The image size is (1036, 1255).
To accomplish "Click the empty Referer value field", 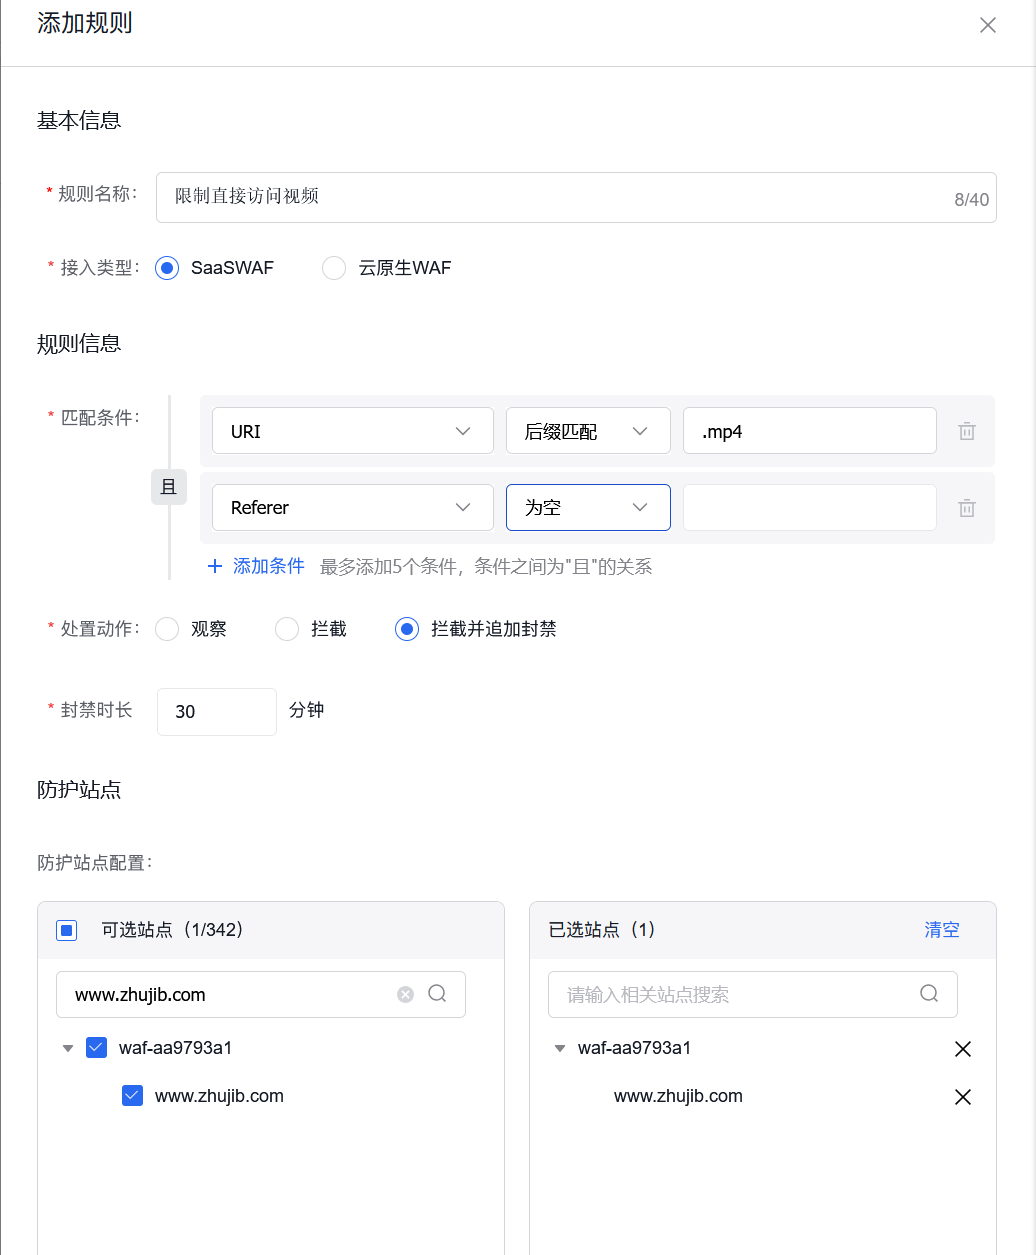I will point(810,507).
